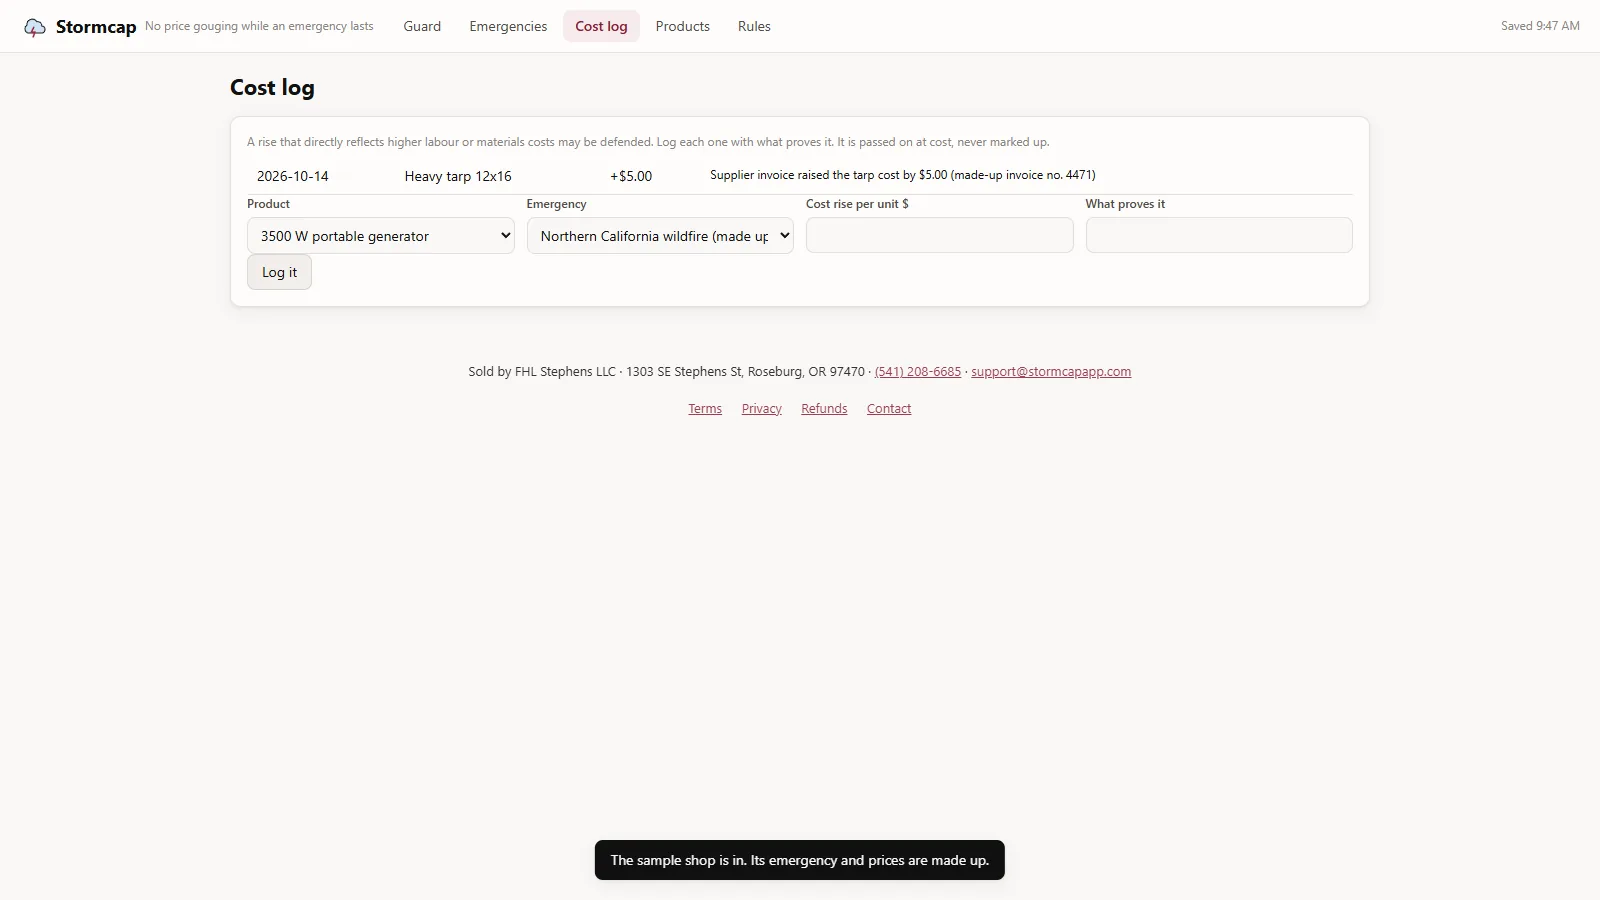
Task: Visit the Privacy link
Action: pyautogui.click(x=762, y=409)
